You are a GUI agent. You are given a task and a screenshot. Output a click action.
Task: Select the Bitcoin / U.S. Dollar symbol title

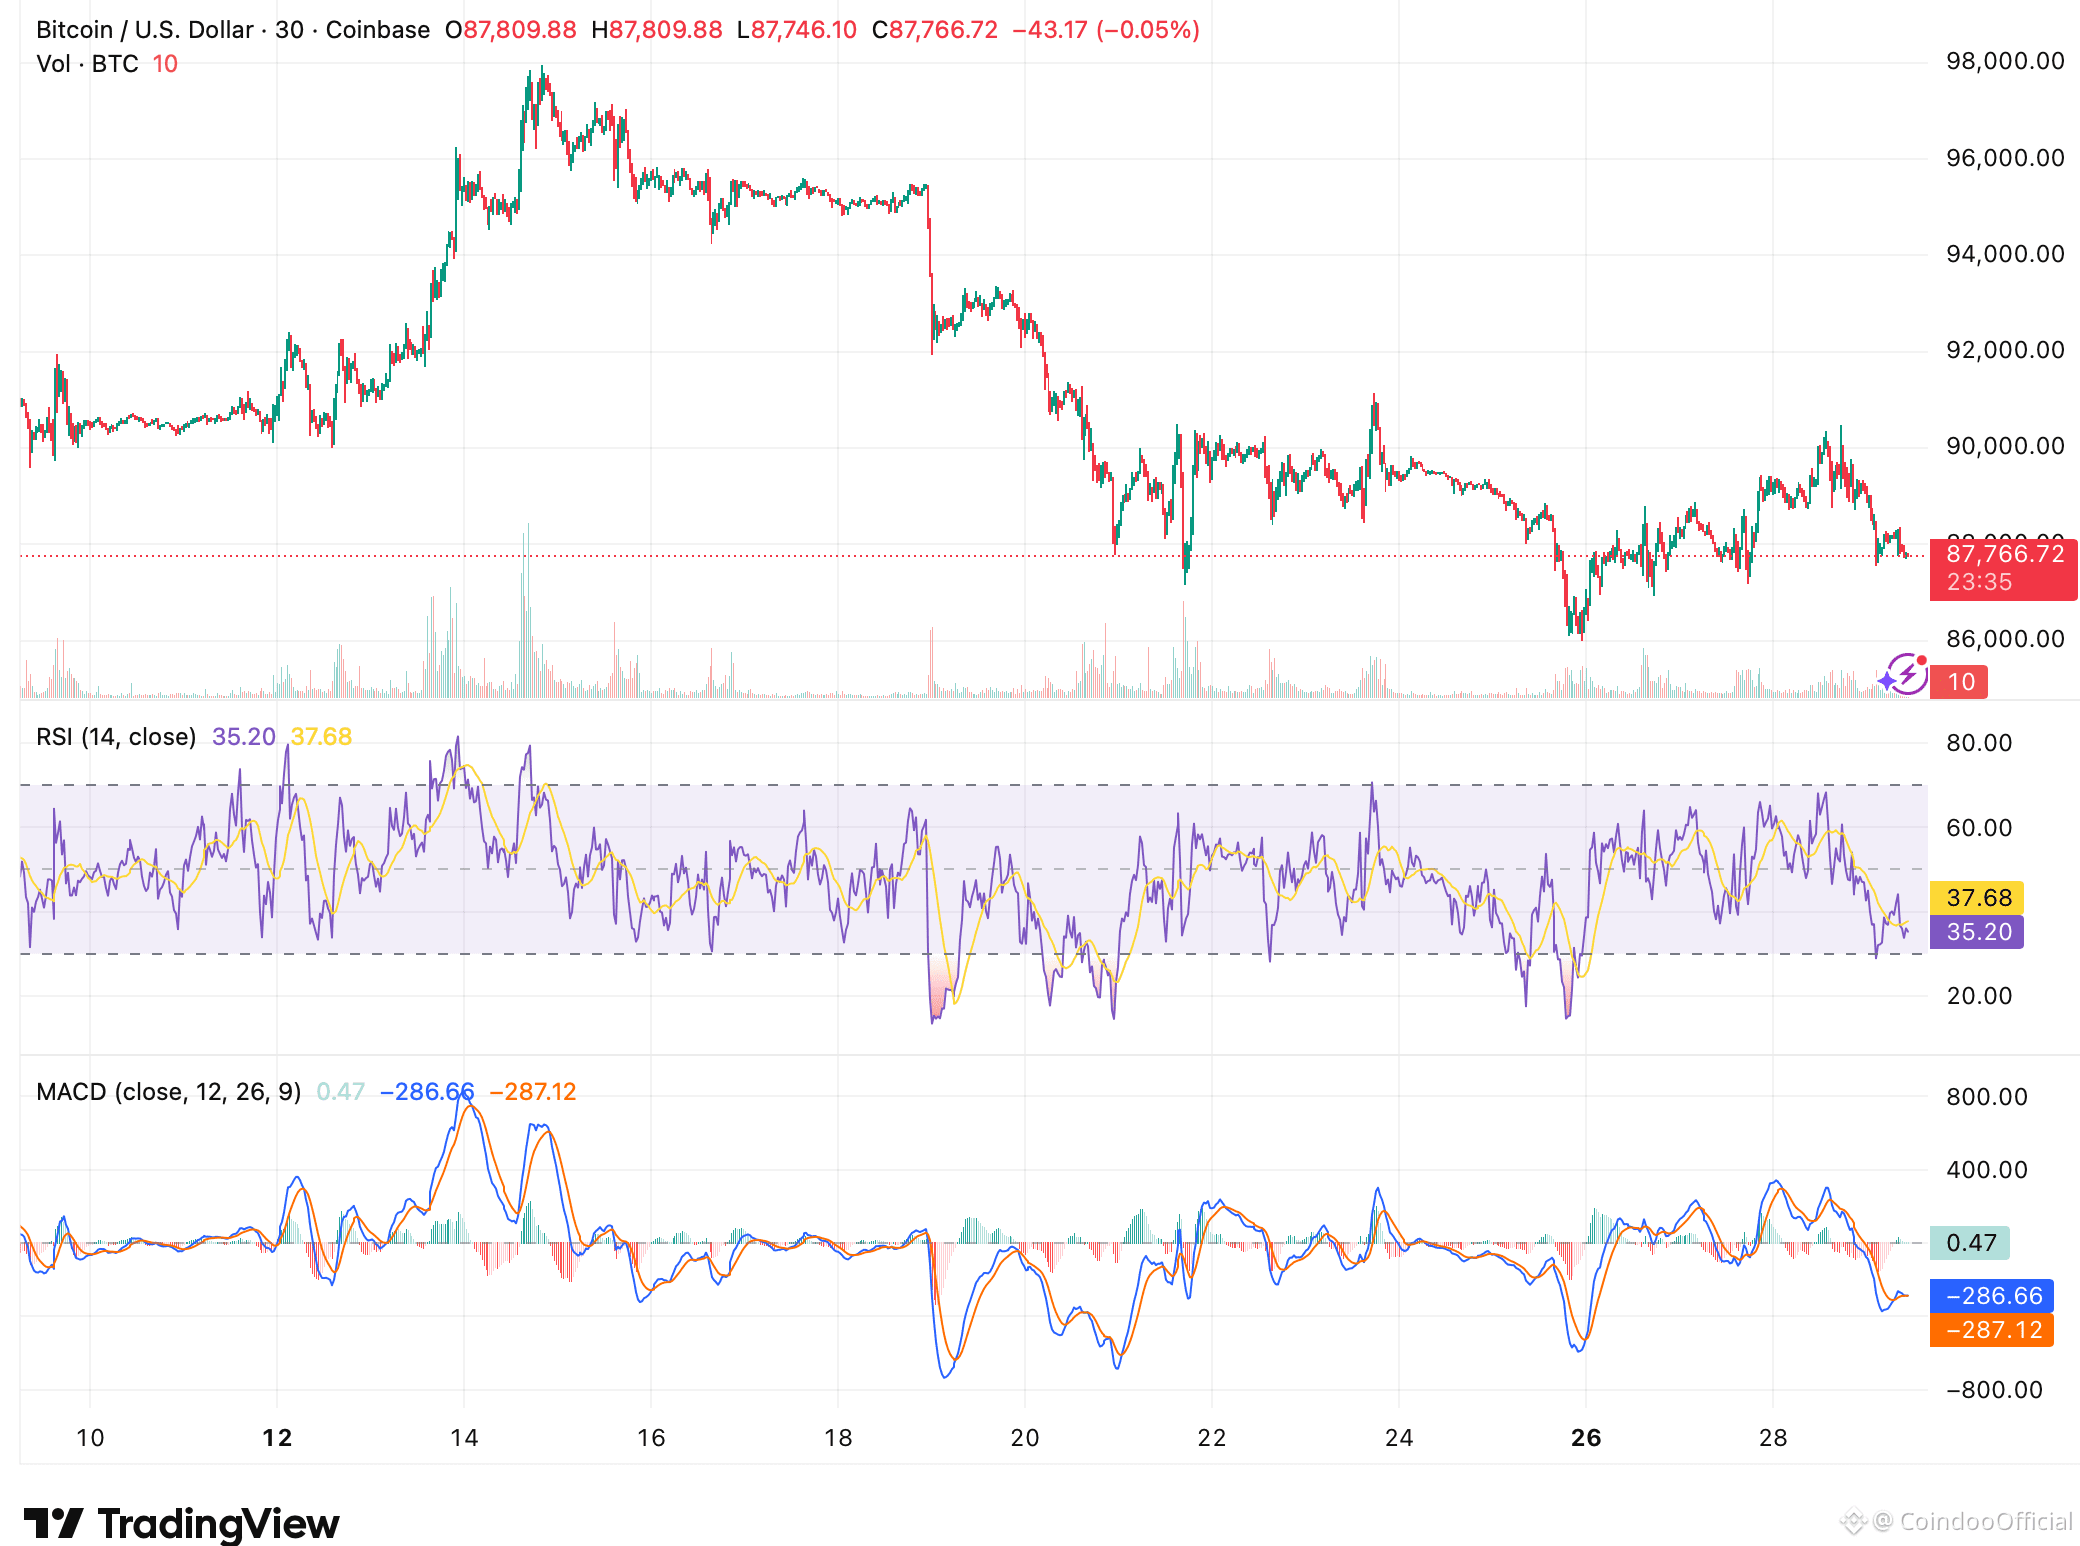[x=144, y=30]
